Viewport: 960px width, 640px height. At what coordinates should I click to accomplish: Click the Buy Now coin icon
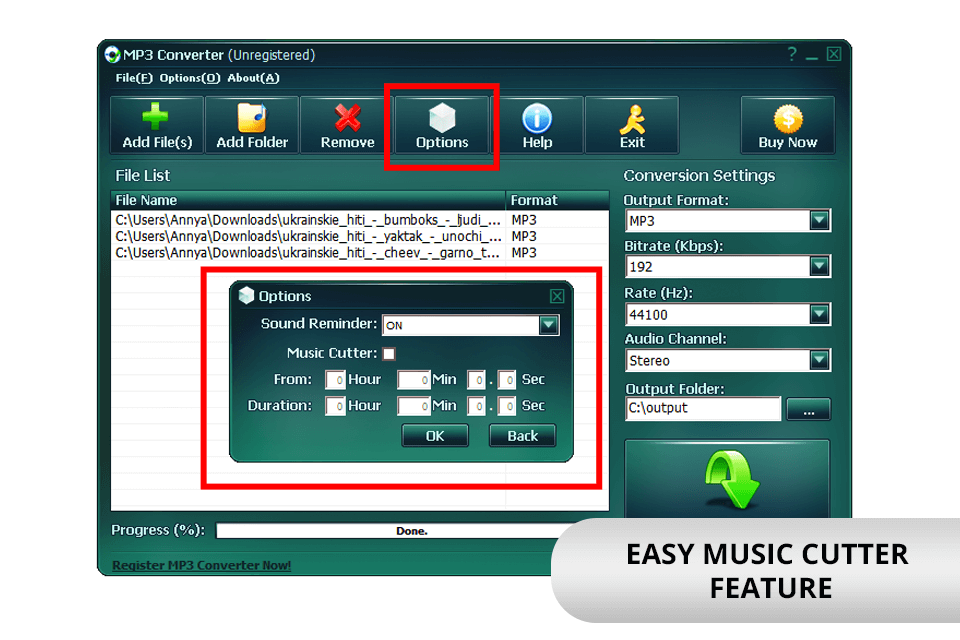787,118
